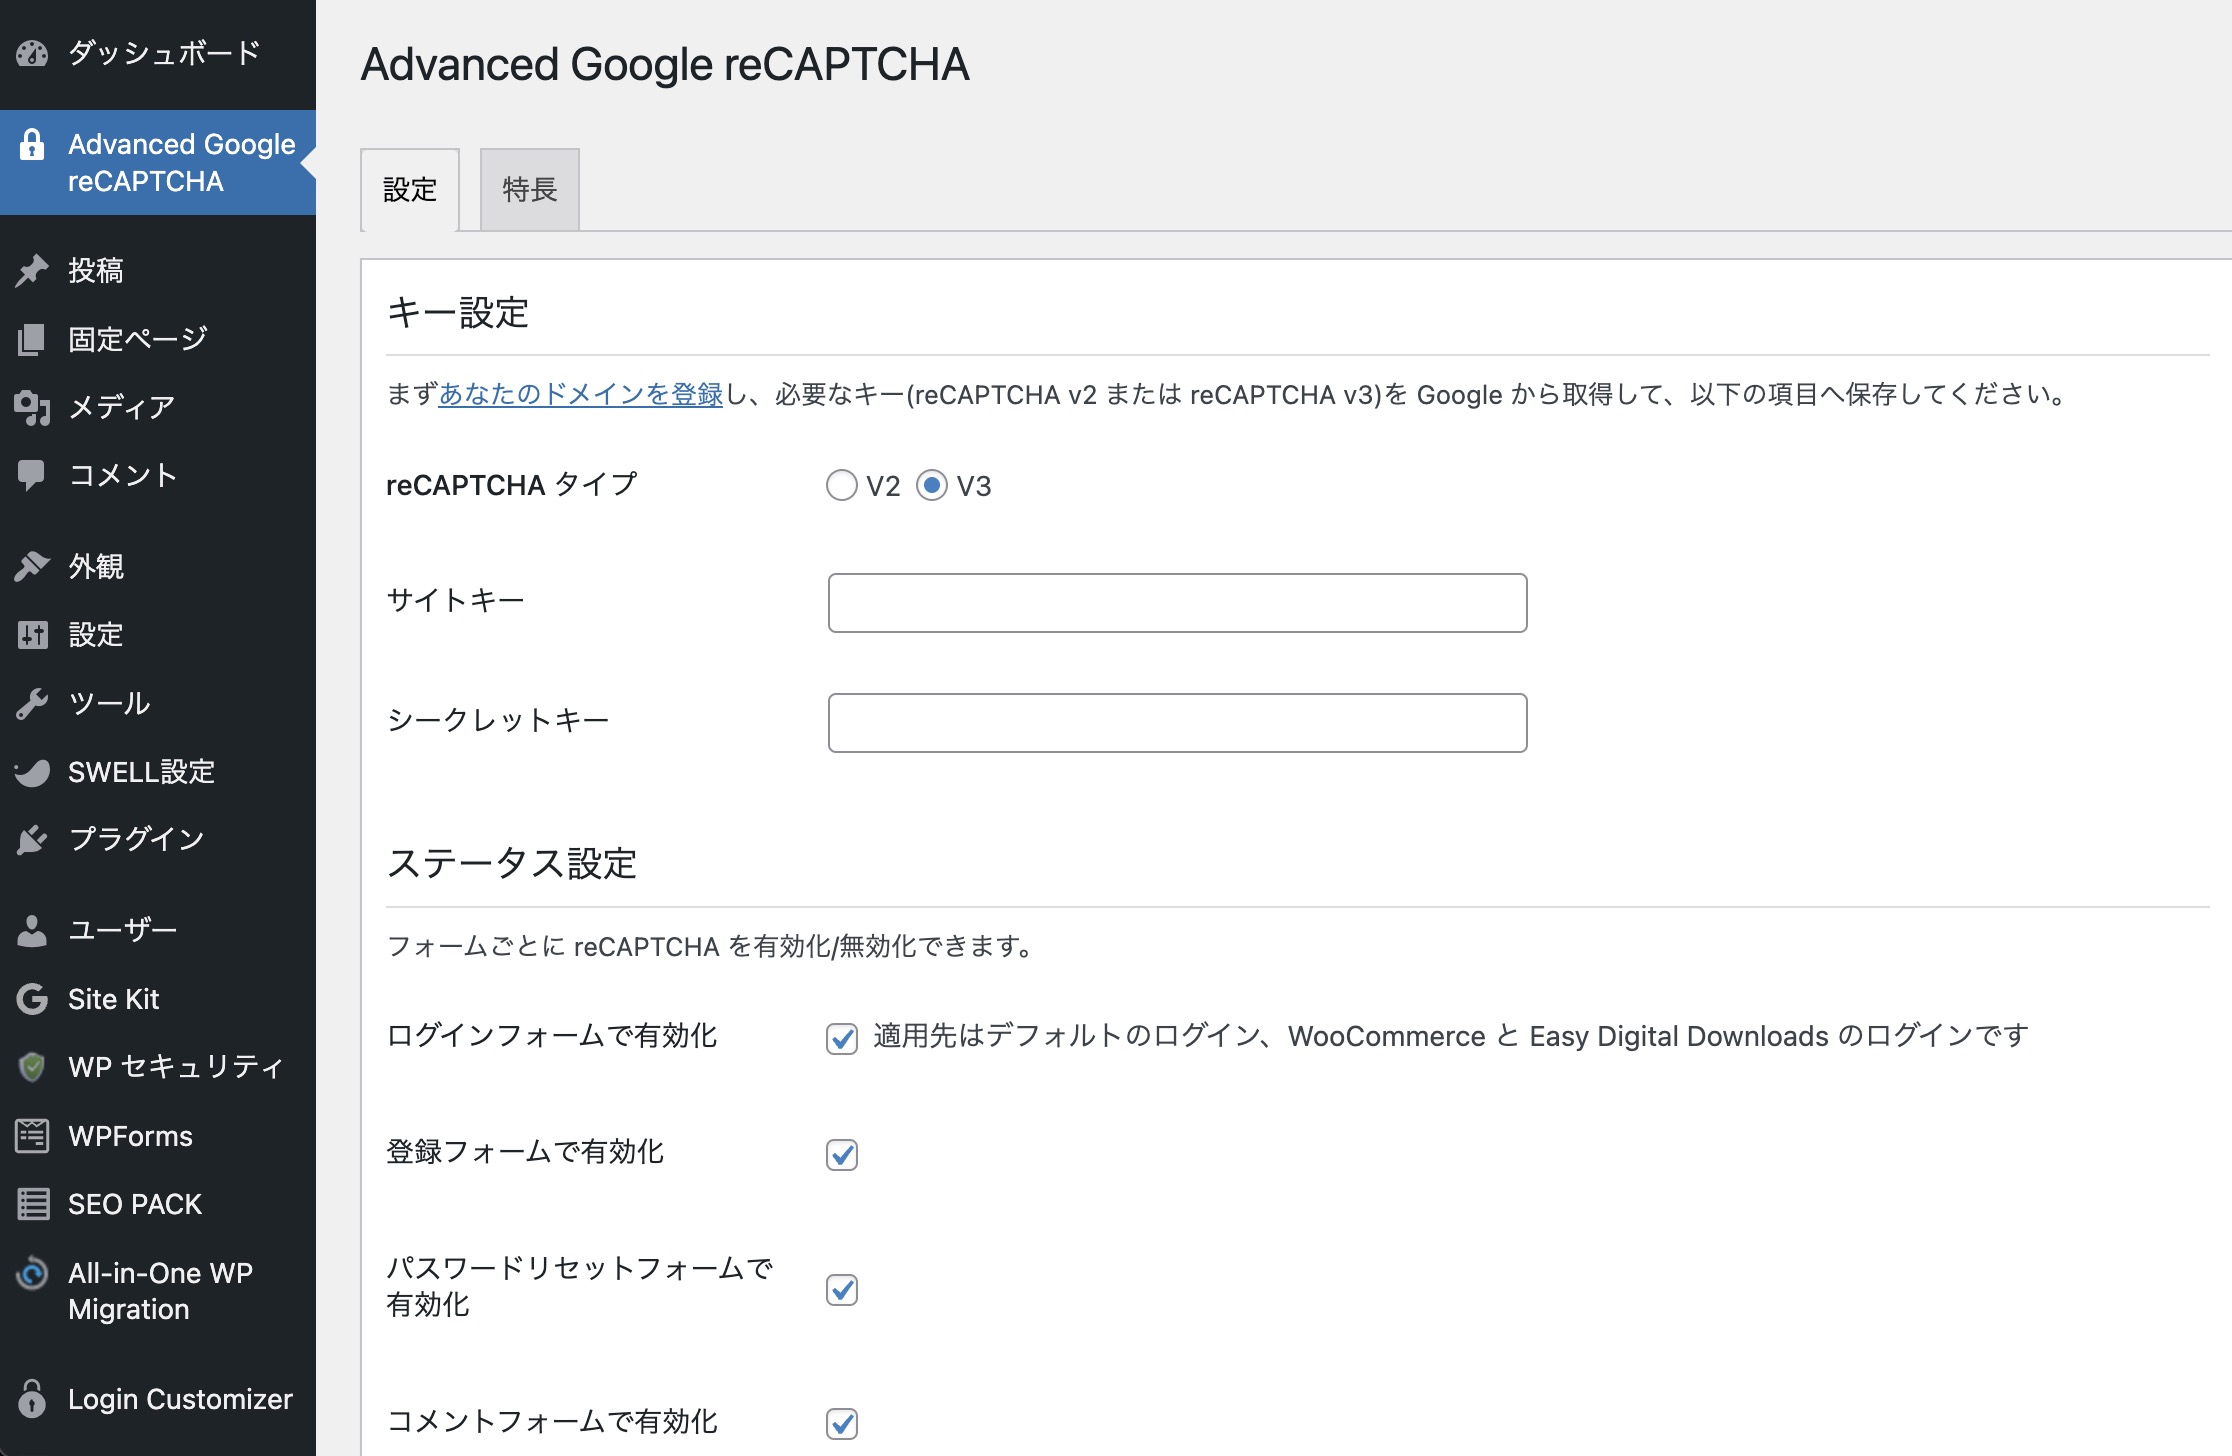
Task: Click the All-in-One WP Migration icon
Action: click(x=32, y=1273)
